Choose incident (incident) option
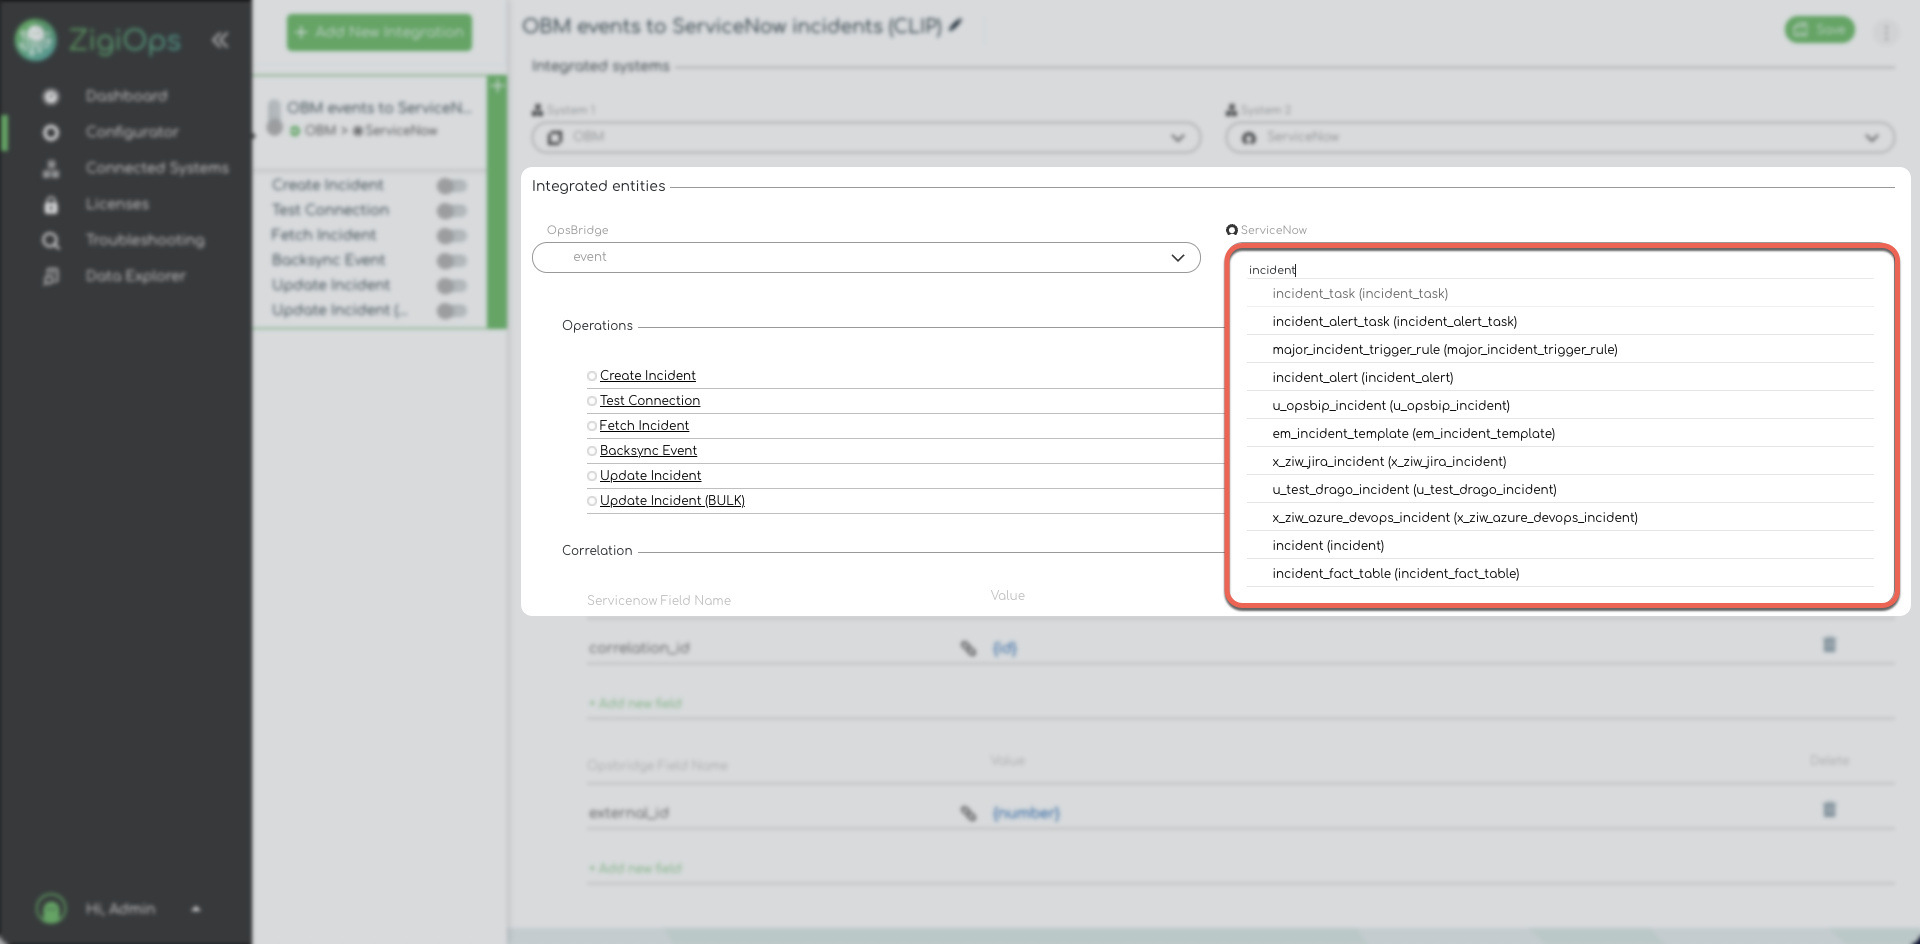 click(x=1560, y=545)
